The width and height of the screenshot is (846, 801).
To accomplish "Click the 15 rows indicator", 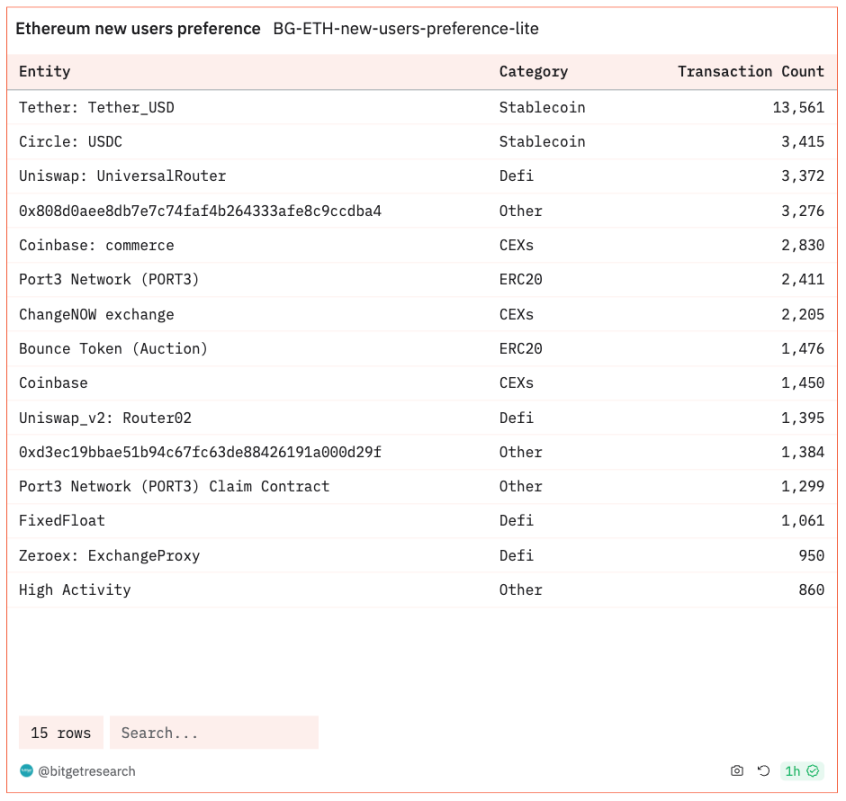I will 61,732.
